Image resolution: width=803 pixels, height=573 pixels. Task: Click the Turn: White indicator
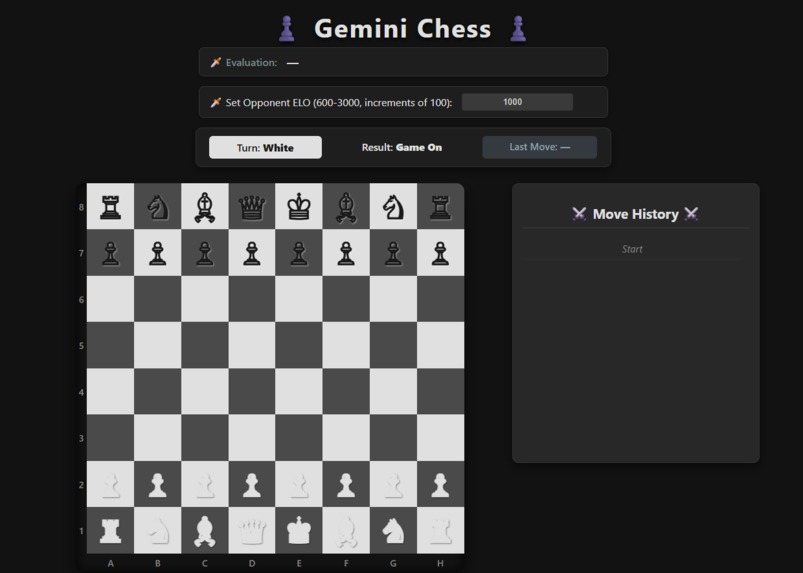(265, 147)
